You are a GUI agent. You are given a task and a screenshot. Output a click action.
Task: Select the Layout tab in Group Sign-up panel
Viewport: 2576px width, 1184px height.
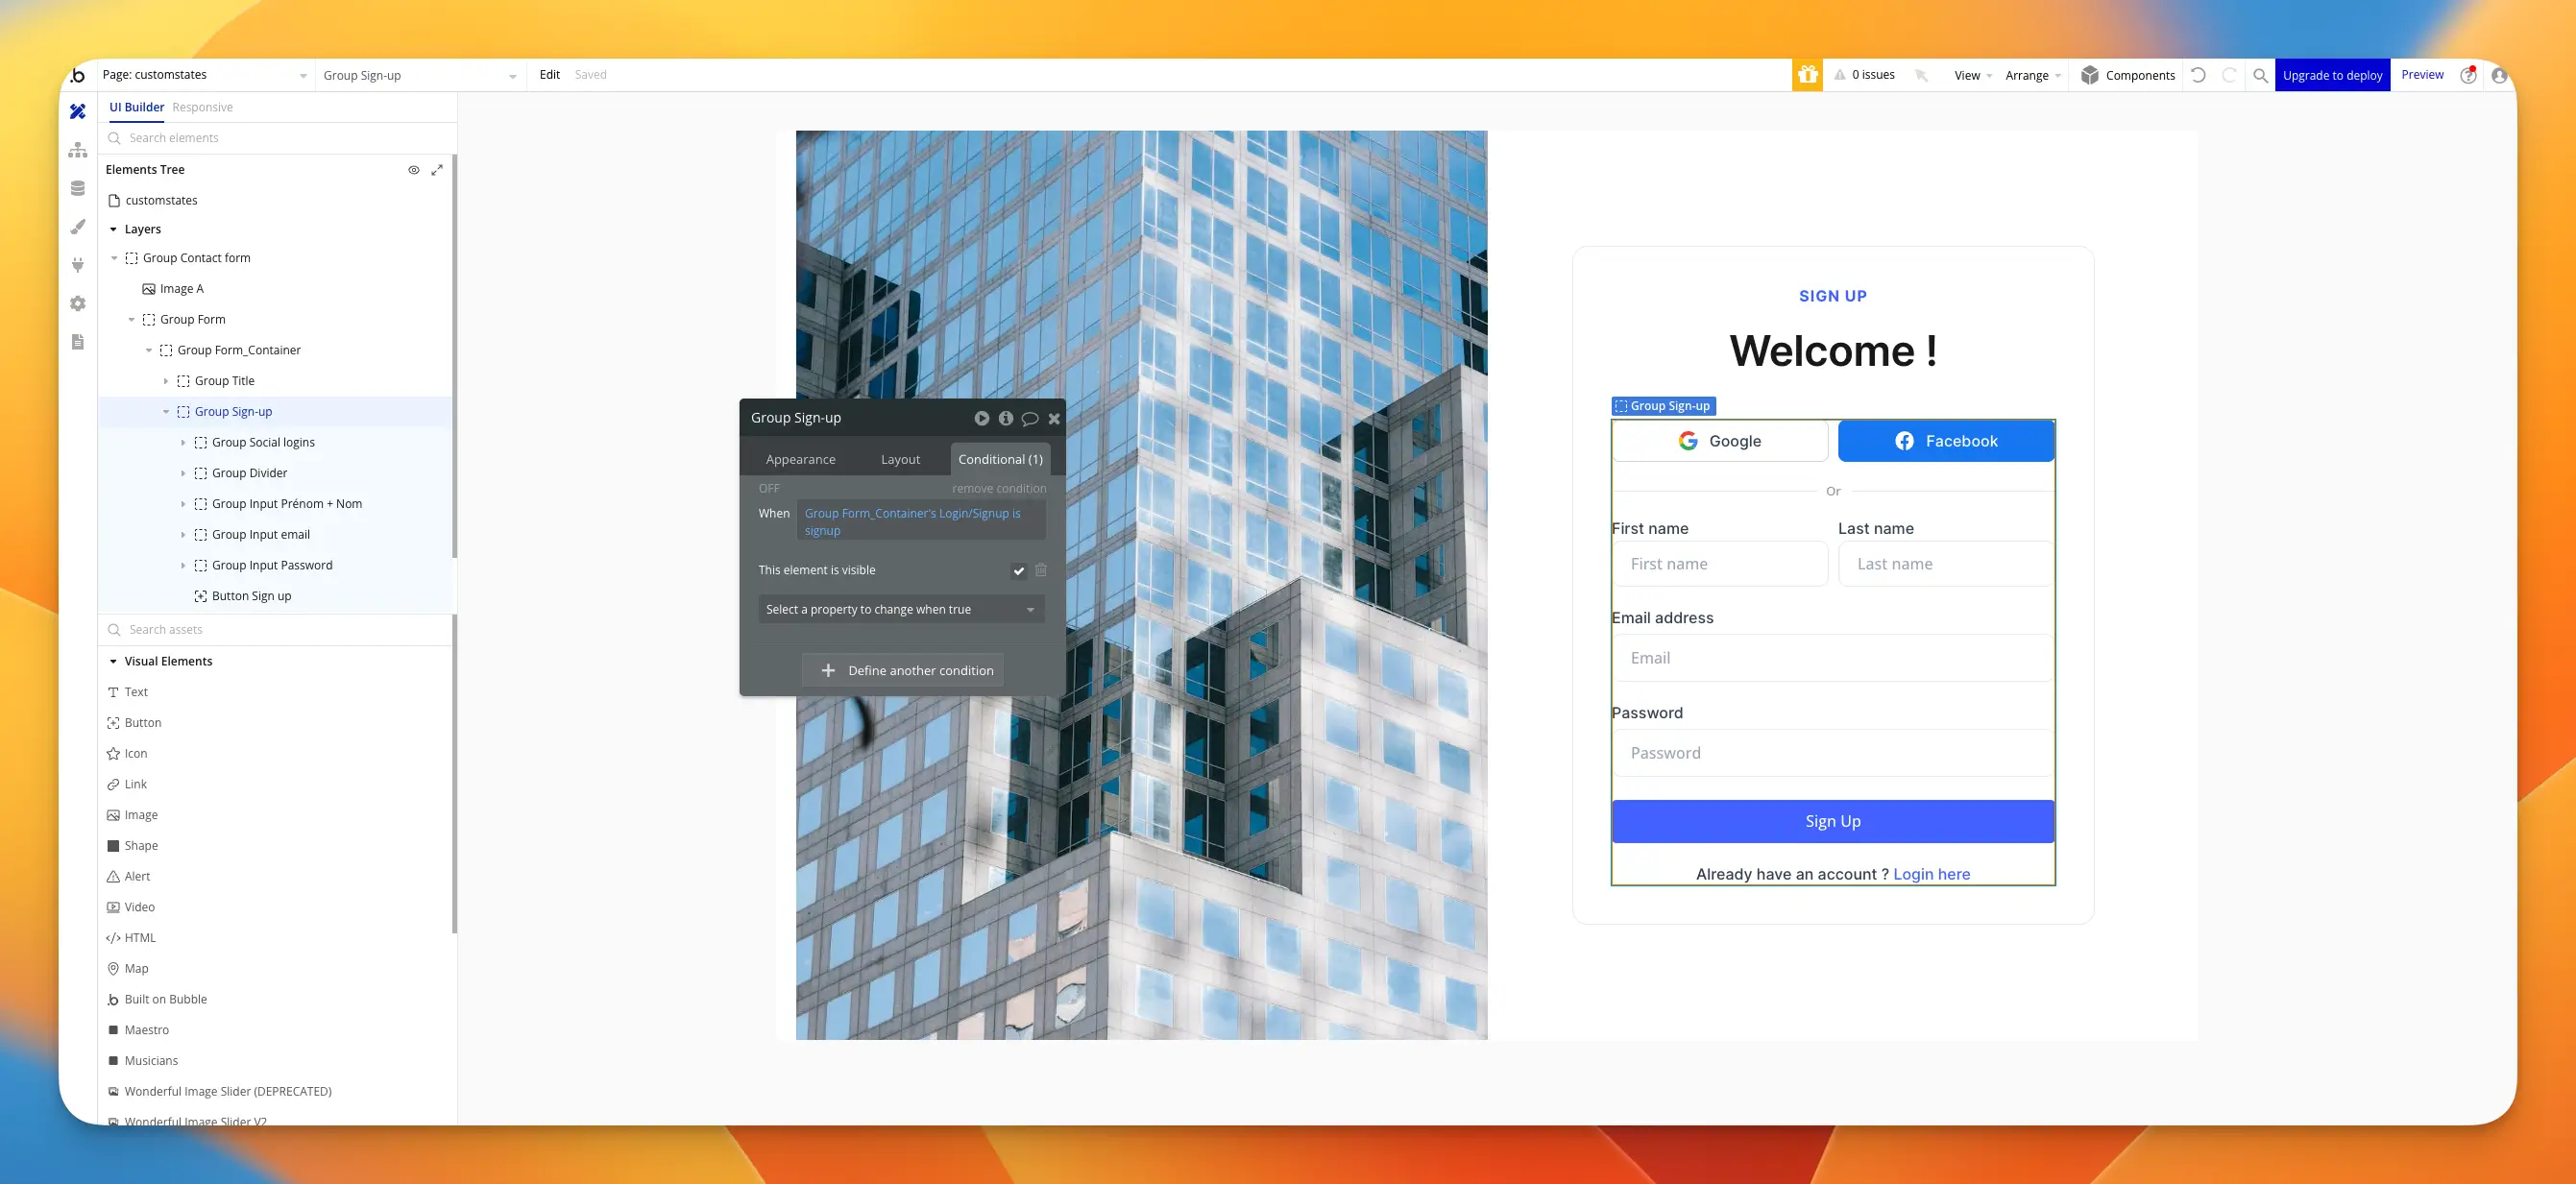click(900, 458)
